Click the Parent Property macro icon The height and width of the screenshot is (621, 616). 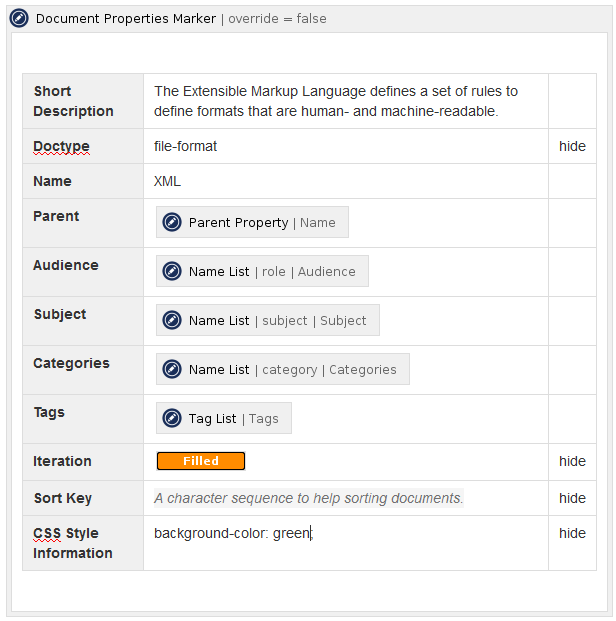172,222
